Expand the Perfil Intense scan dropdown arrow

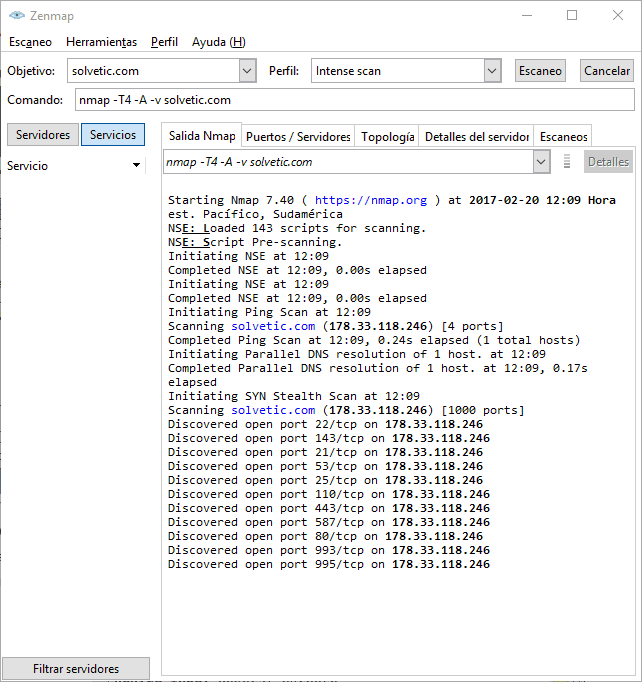click(492, 70)
